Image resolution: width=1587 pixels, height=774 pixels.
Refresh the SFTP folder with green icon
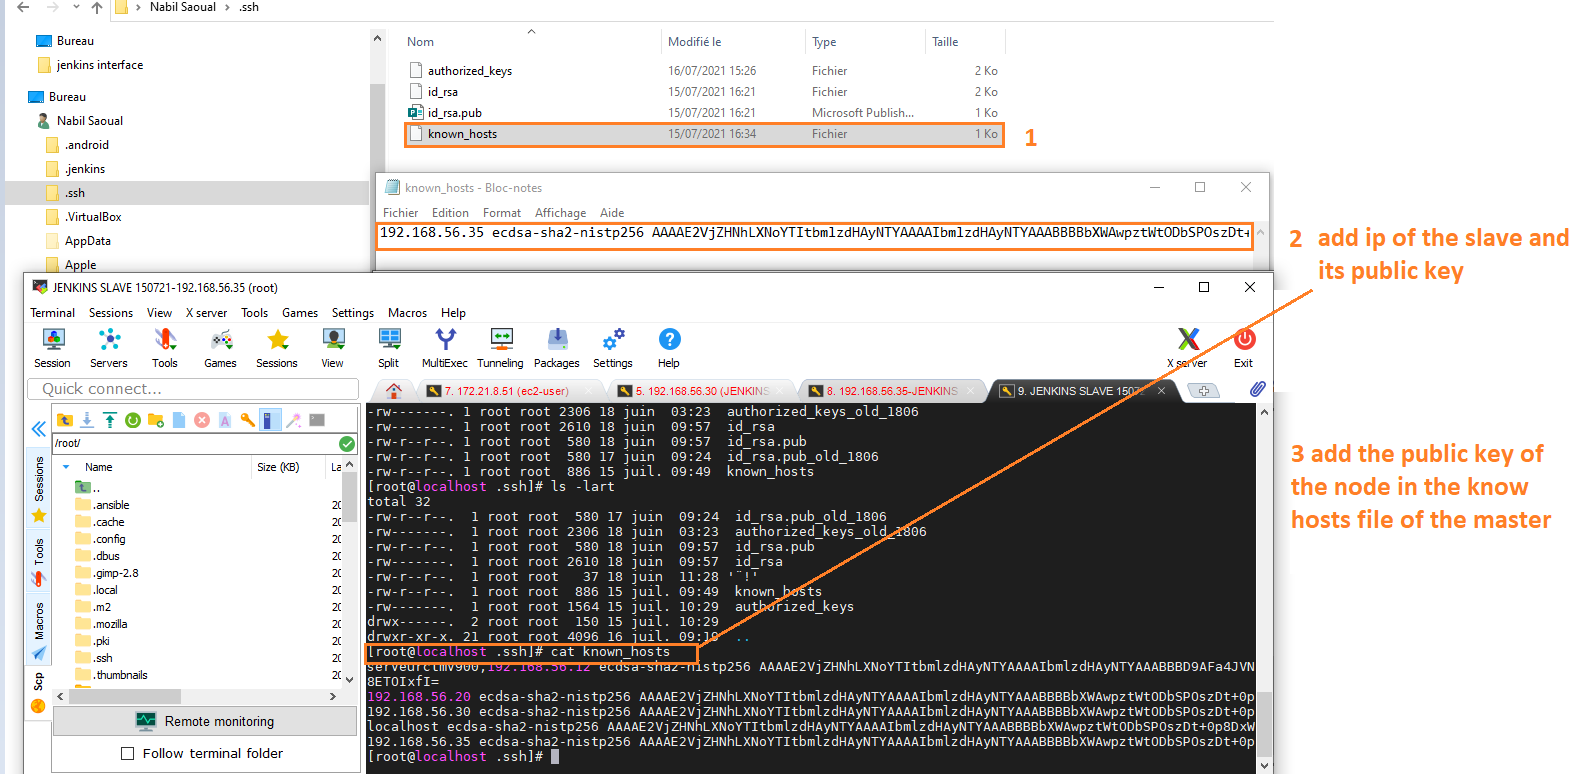133,420
